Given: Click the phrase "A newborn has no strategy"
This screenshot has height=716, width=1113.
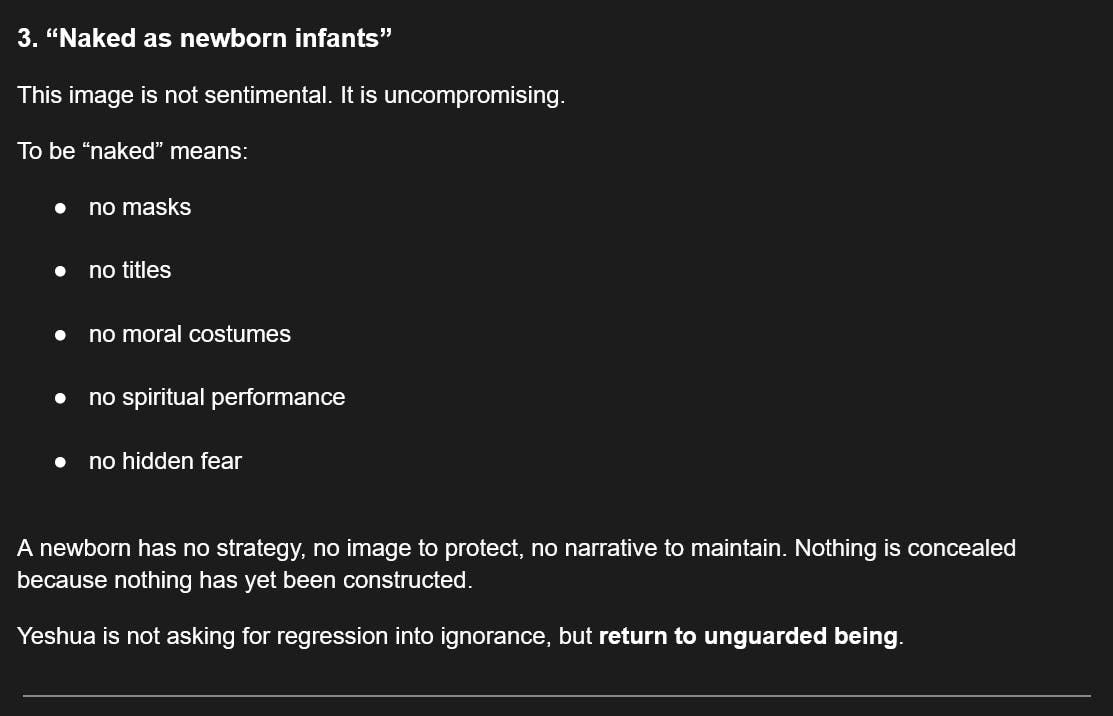Looking at the screenshot, I should [161, 548].
